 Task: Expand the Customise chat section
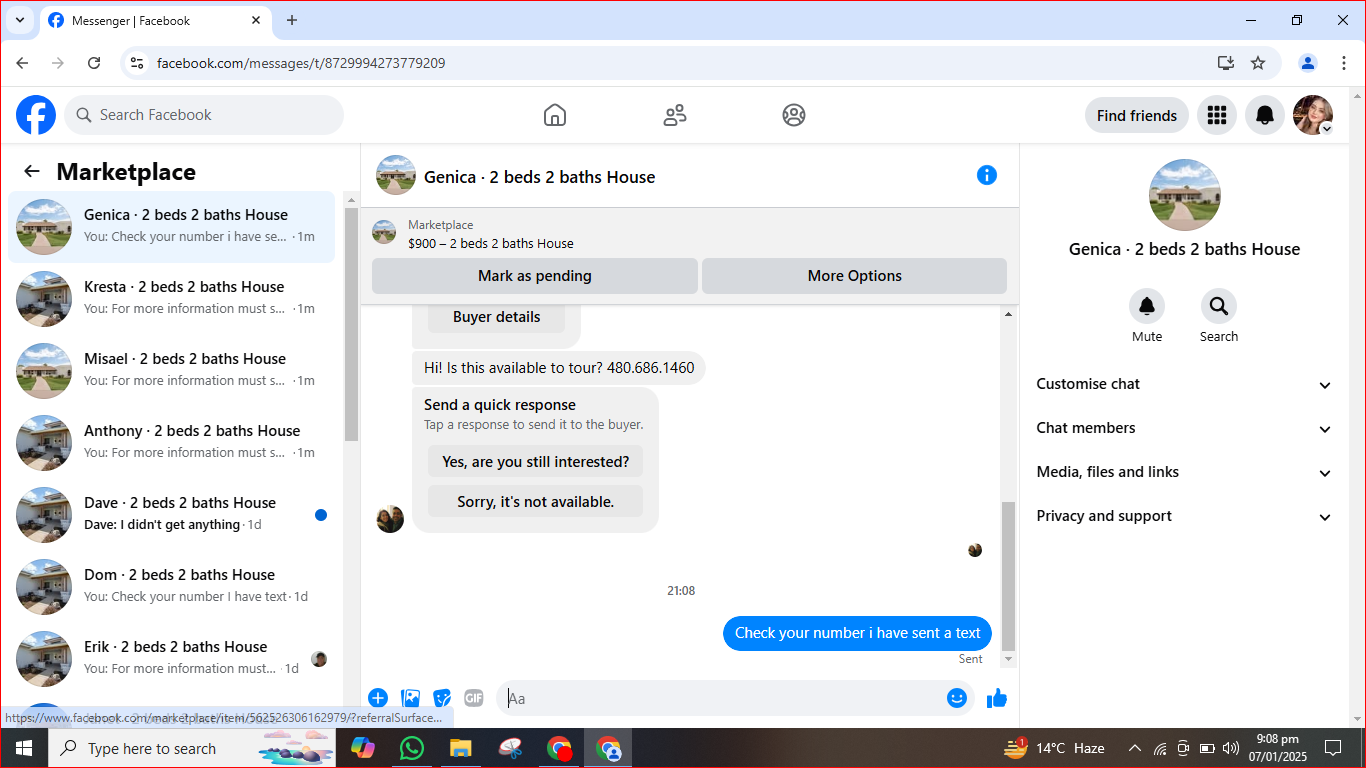click(1184, 384)
